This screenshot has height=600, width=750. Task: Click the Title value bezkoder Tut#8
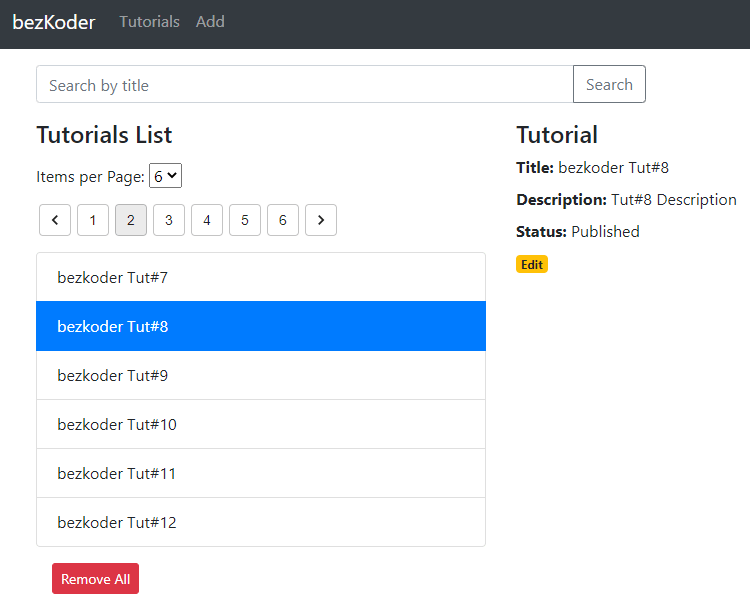(x=613, y=168)
